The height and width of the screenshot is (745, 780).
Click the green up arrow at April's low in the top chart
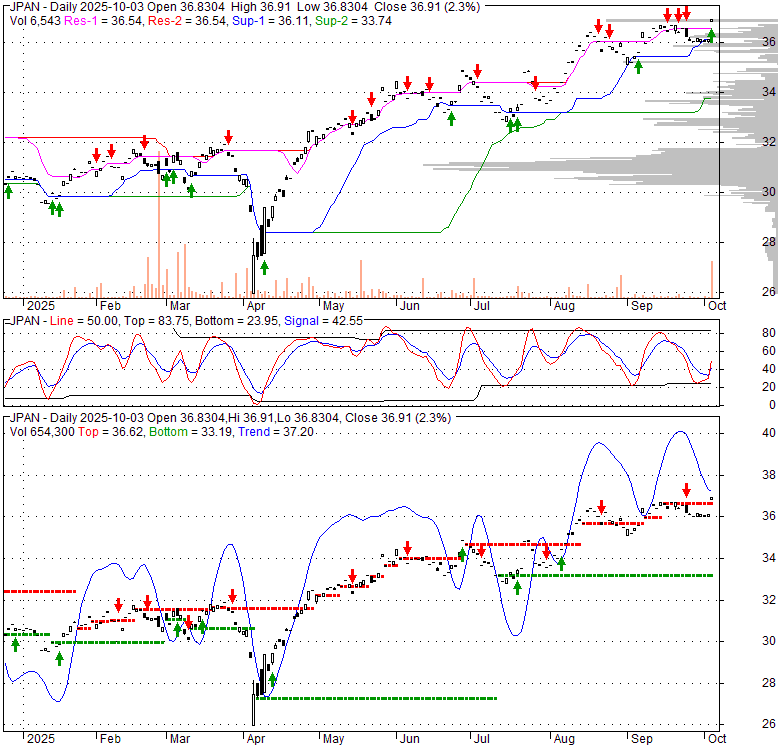coord(264,267)
